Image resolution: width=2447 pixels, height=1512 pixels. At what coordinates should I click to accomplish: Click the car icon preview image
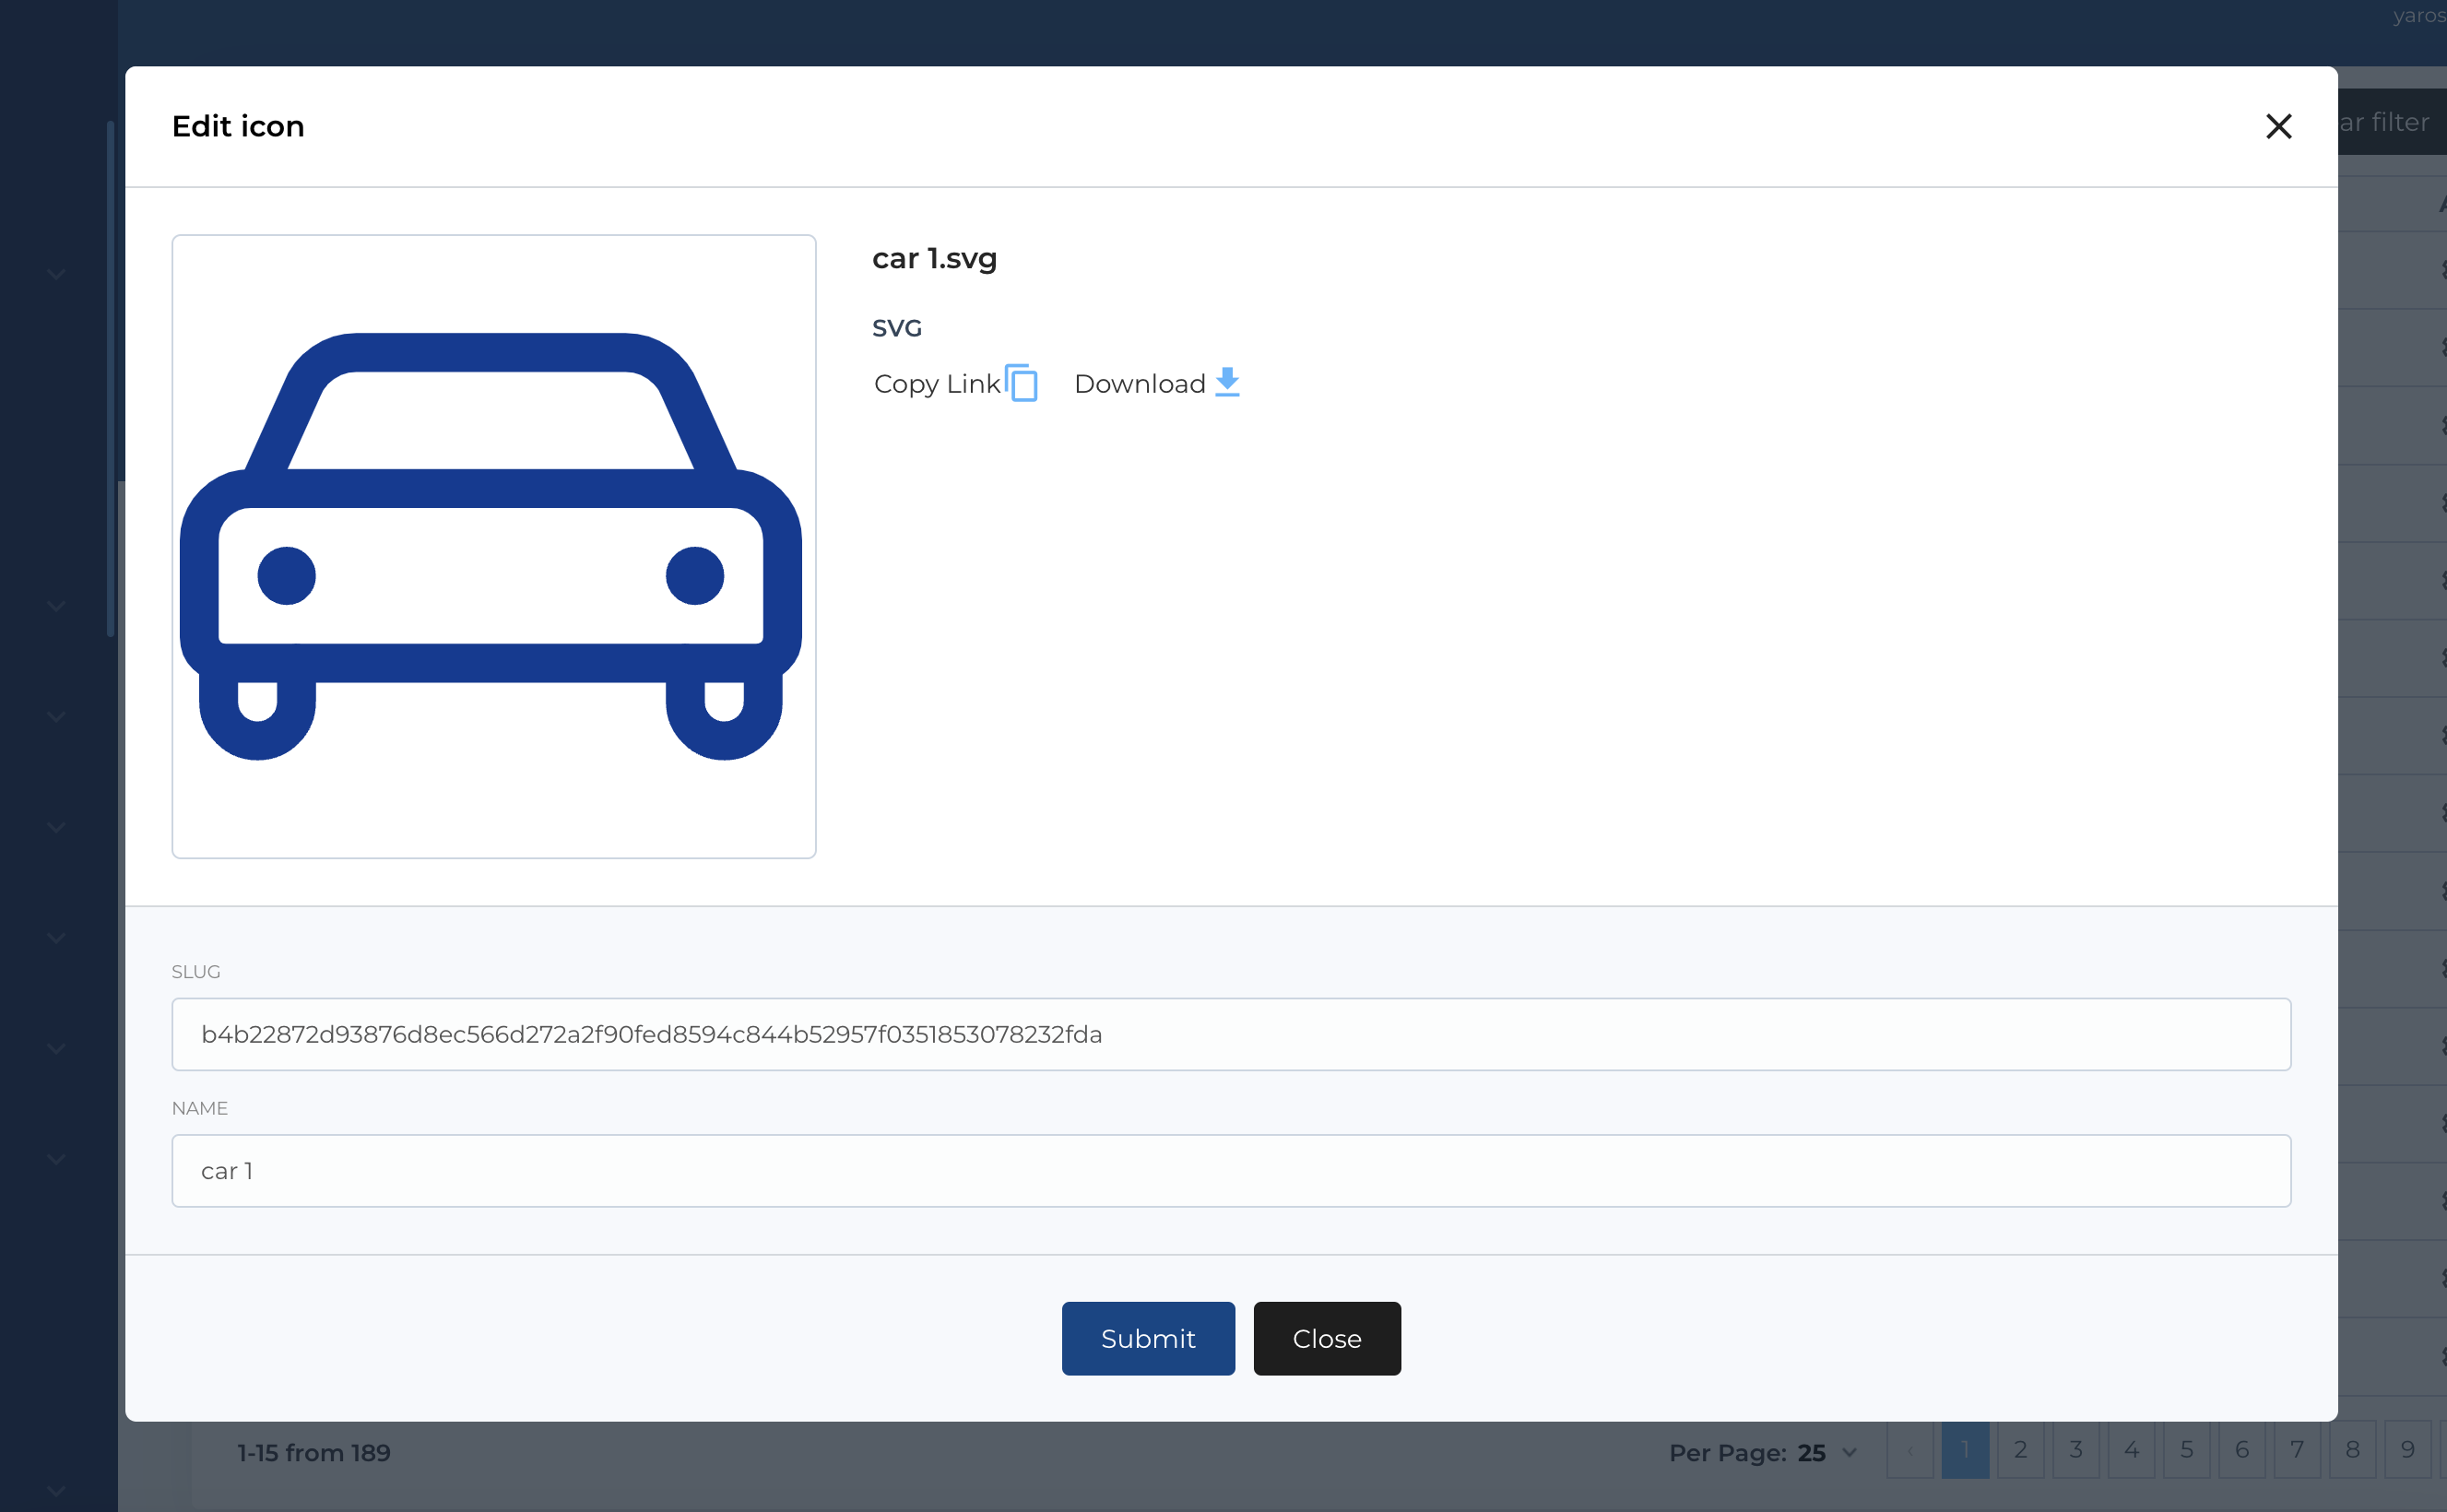click(x=493, y=546)
